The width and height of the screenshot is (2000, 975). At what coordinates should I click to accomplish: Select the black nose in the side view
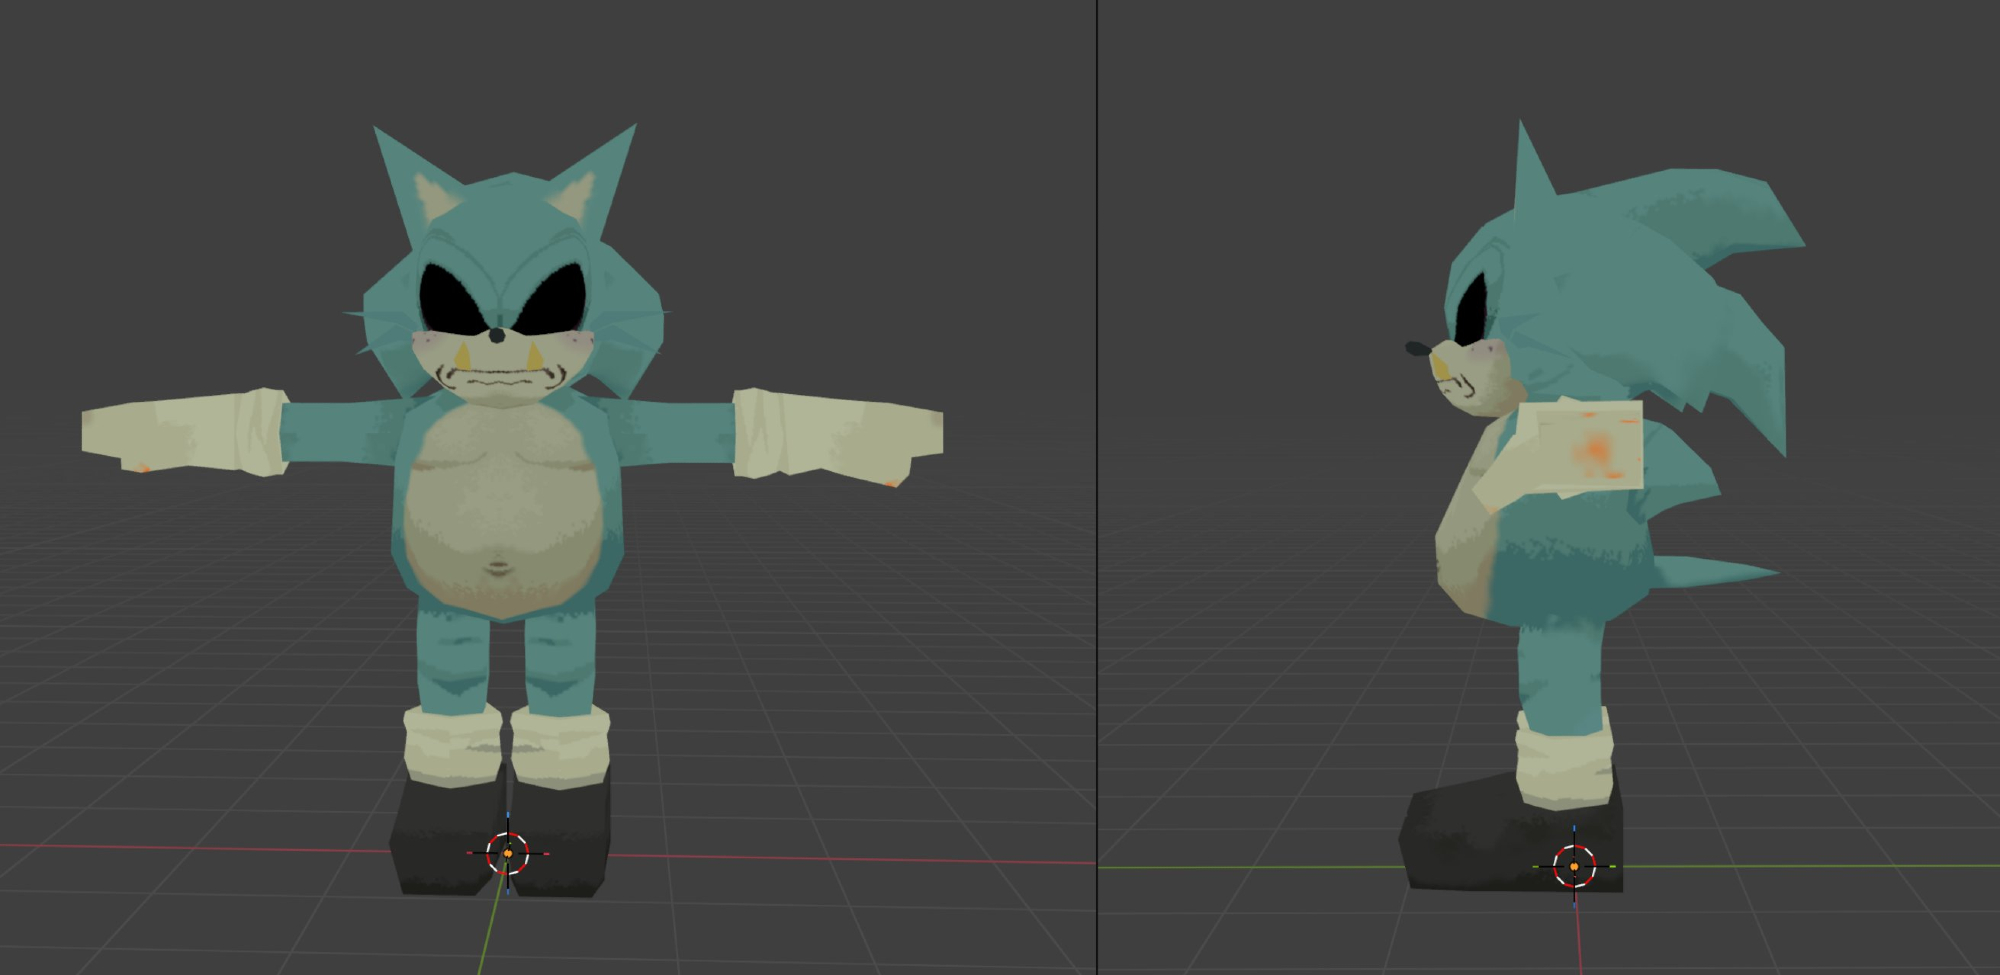click(x=1417, y=349)
